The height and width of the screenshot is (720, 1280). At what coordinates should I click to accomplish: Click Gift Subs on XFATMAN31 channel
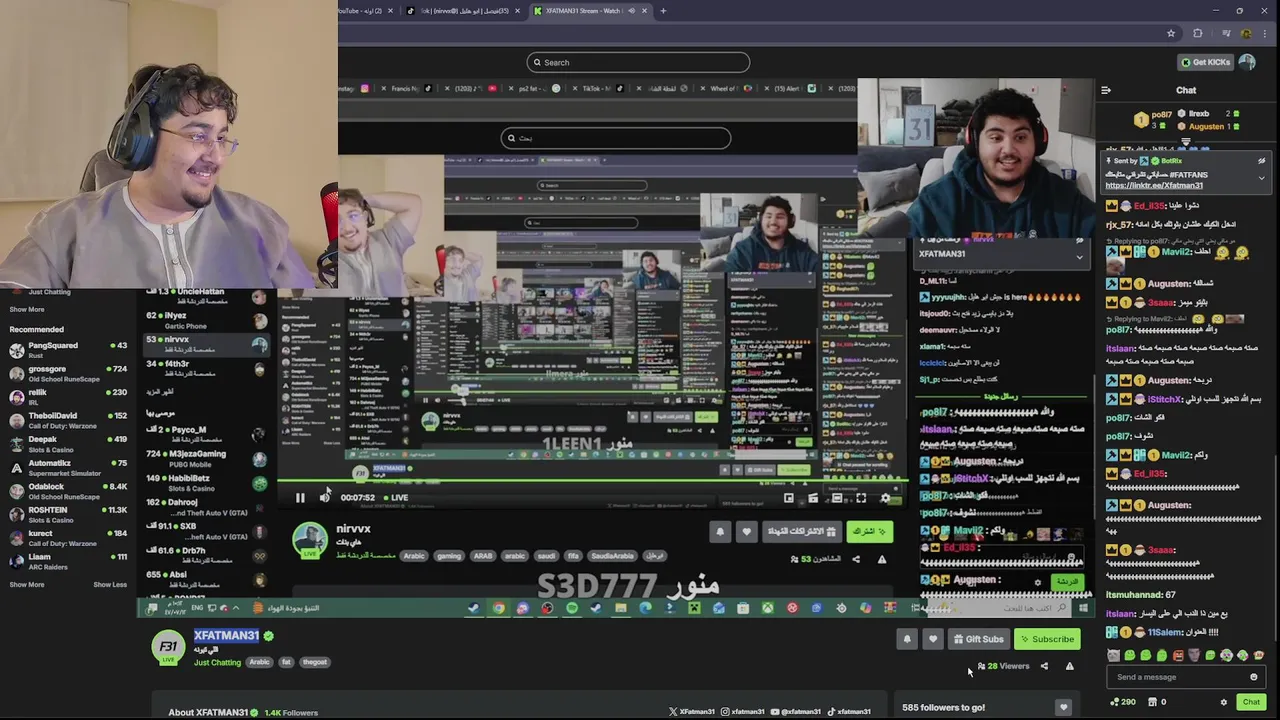(978, 639)
